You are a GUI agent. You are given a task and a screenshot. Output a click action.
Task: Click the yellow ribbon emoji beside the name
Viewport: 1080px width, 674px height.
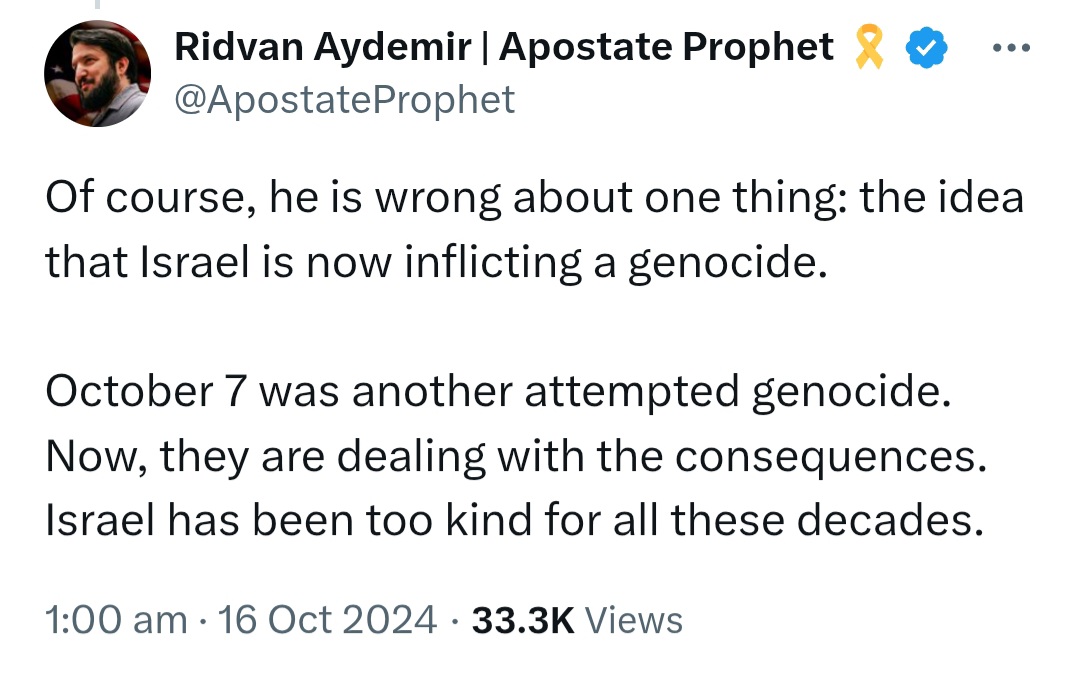point(869,47)
